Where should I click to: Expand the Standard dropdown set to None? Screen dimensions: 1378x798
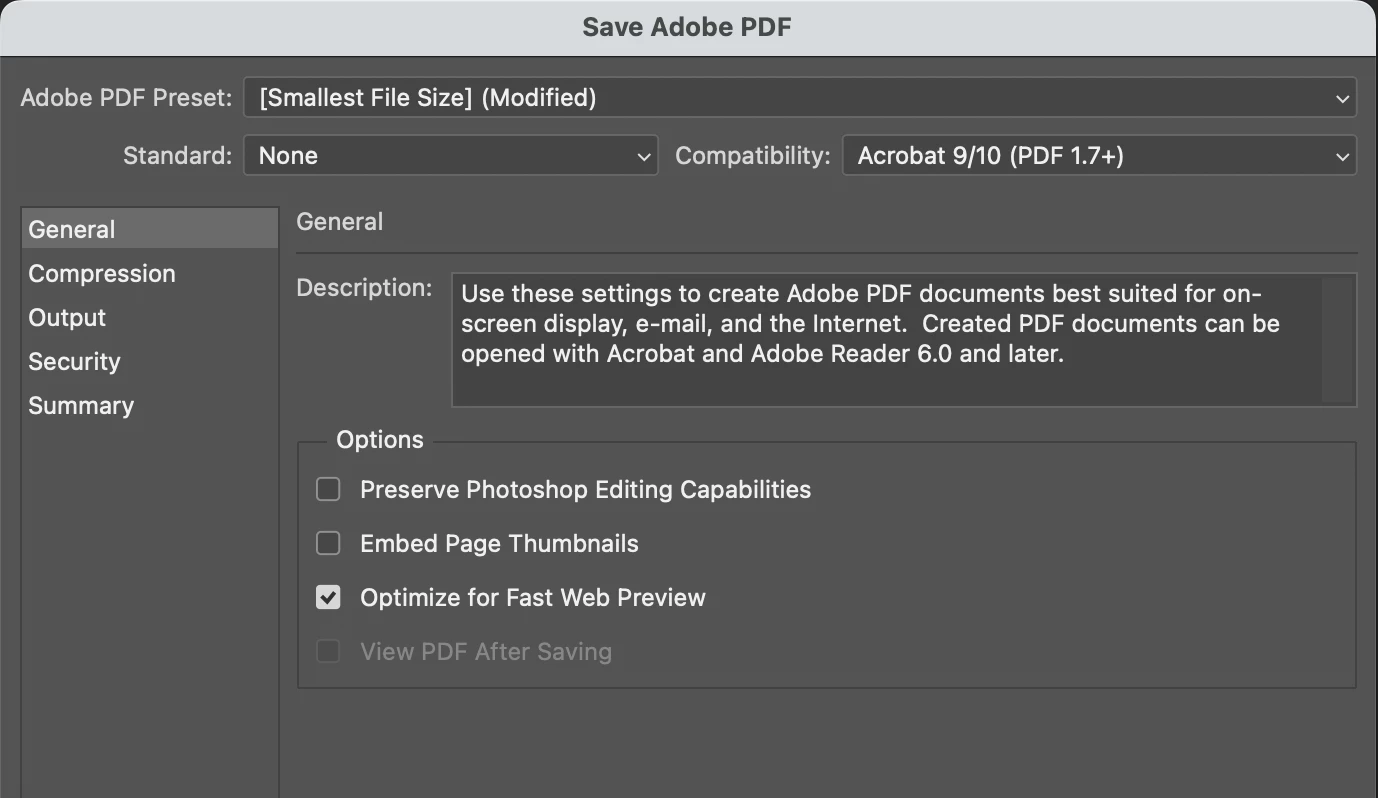click(450, 156)
